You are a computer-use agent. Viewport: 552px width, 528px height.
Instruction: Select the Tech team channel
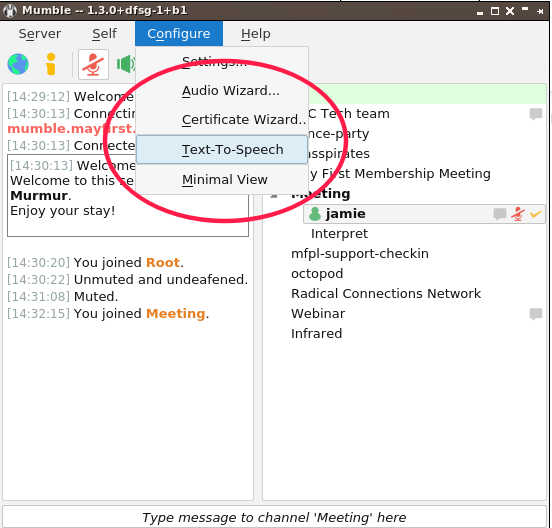pos(349,114)
